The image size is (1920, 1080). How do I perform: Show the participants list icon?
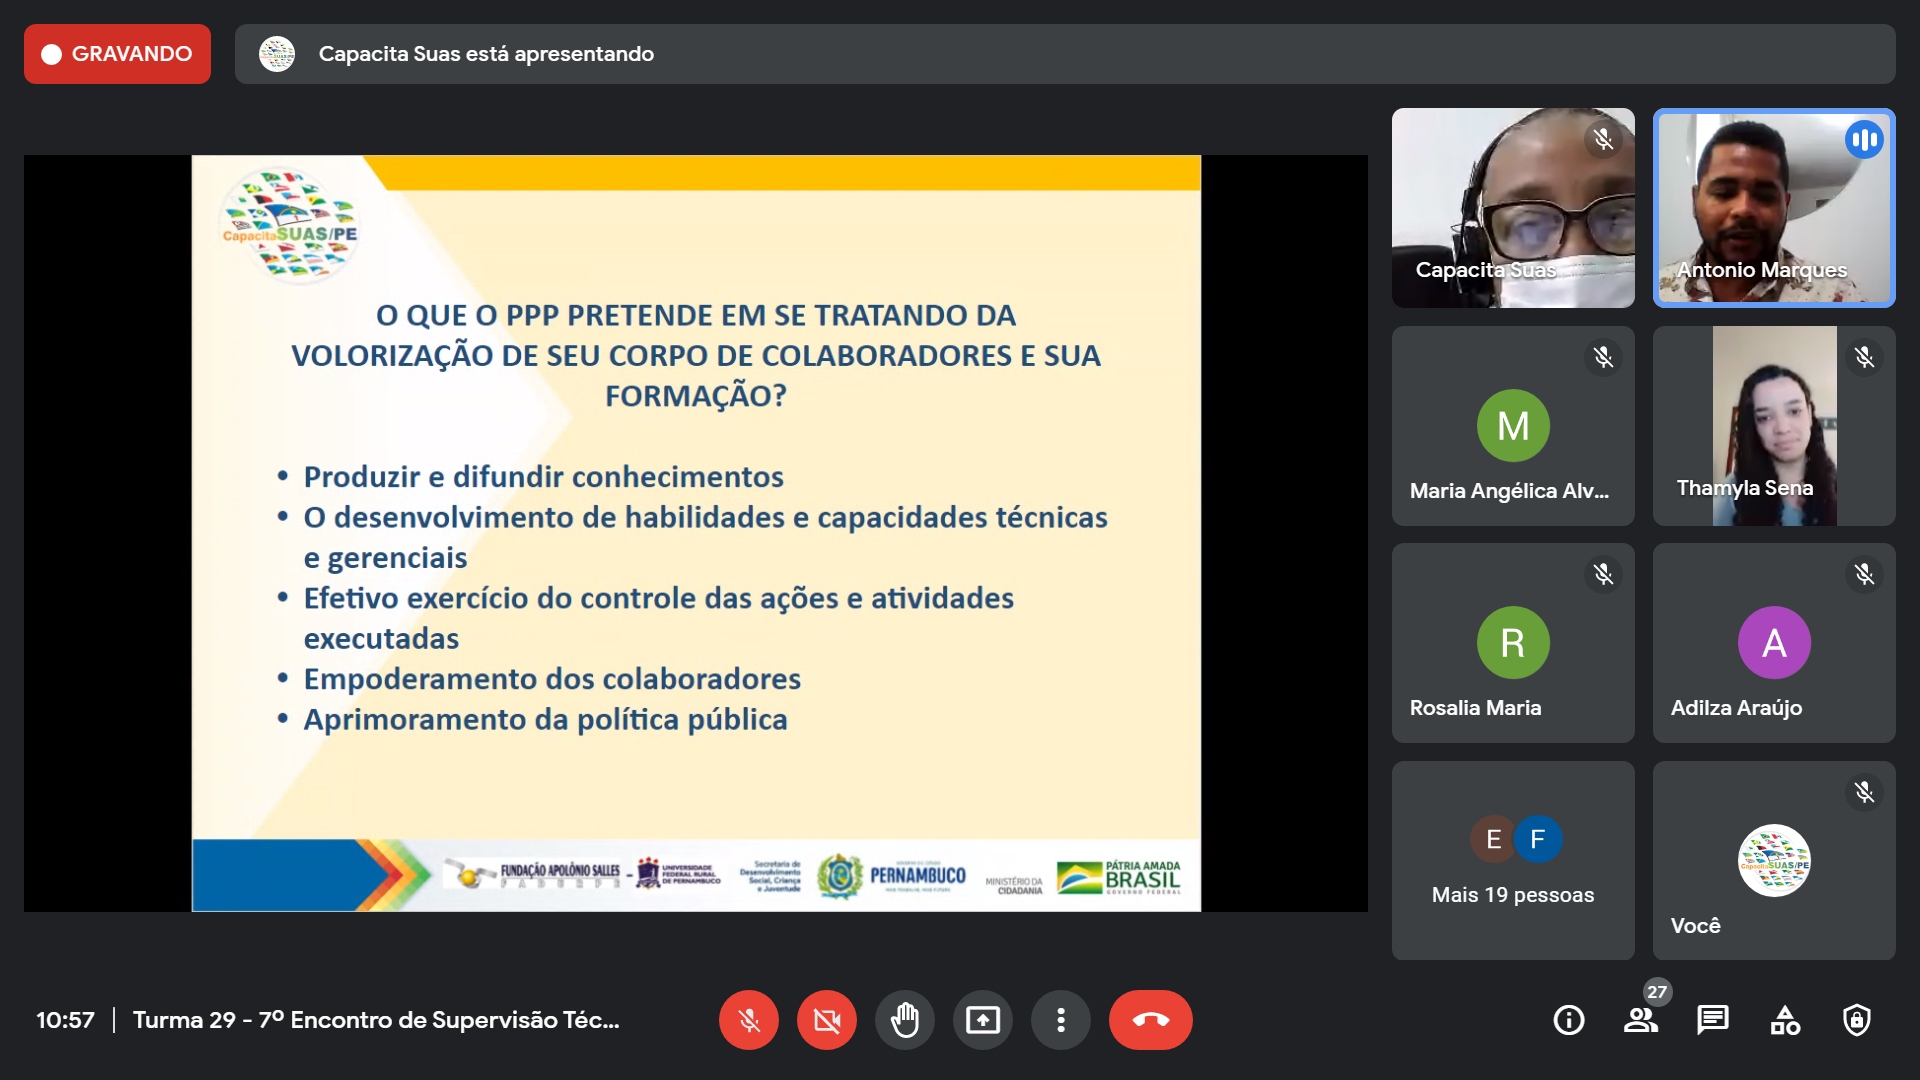coord(1640,1020)
